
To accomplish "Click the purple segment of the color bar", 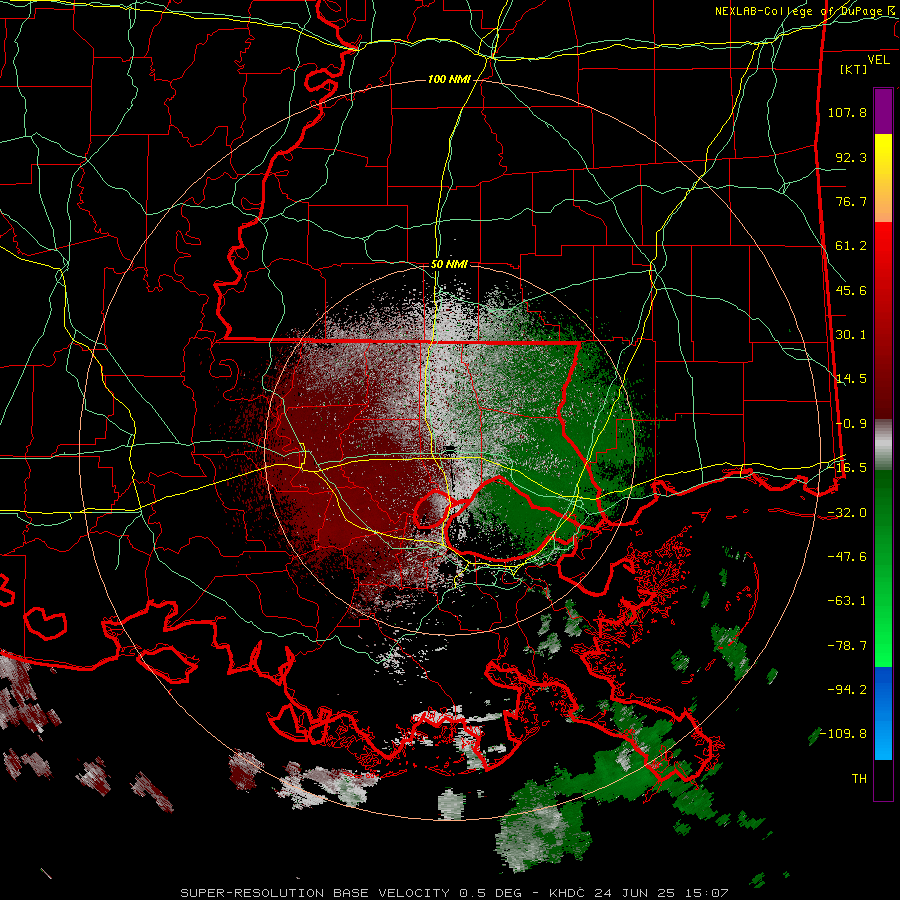I will click(883, 111).
